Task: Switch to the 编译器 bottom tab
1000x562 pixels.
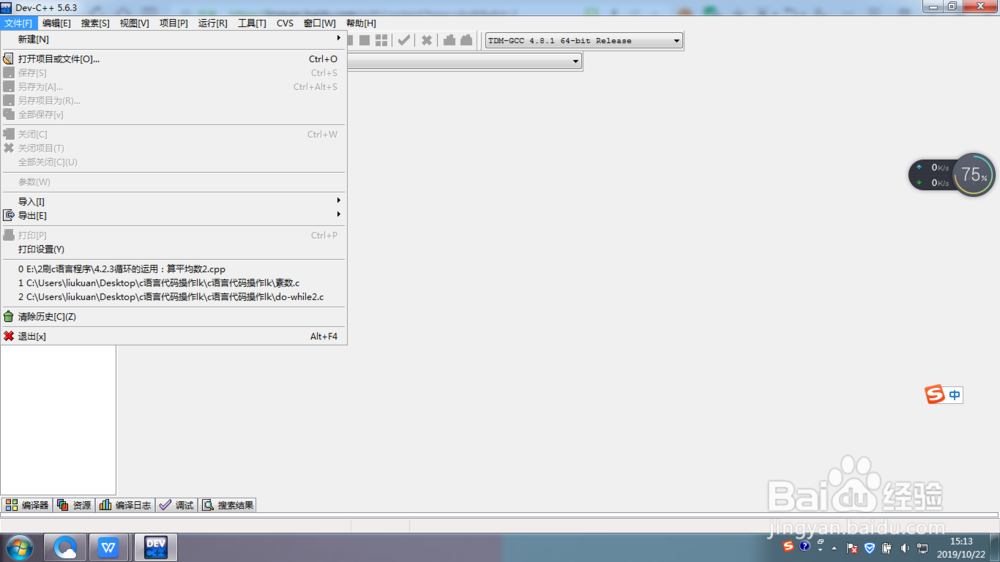Action: tap(27, 505)
